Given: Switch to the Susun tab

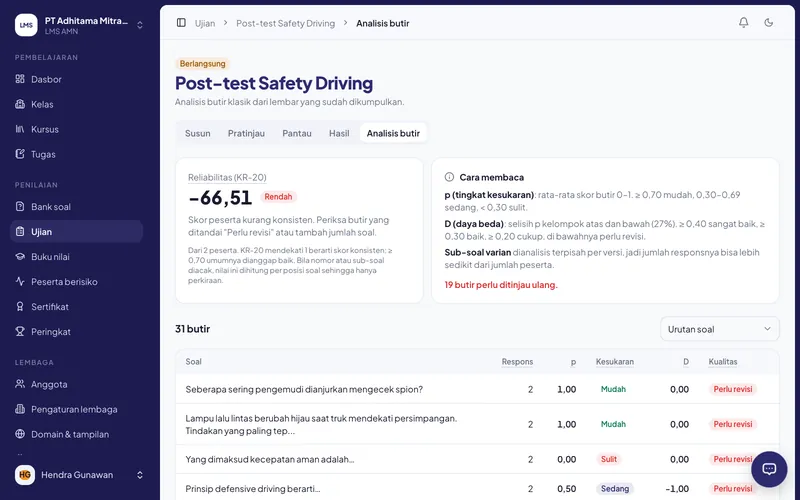Looking at the screenshot, I should click(x=197, y=133).
